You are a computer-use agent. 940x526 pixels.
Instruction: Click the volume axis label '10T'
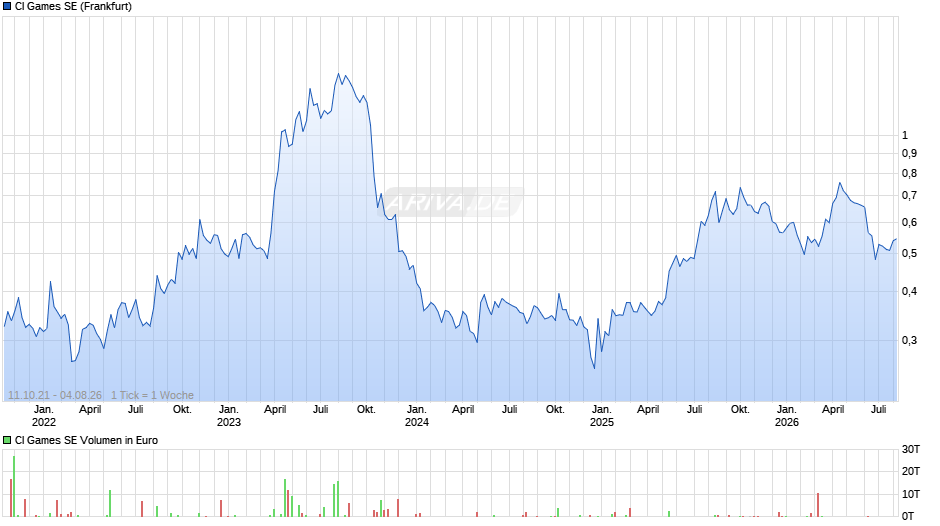click(x=911, y=494)
